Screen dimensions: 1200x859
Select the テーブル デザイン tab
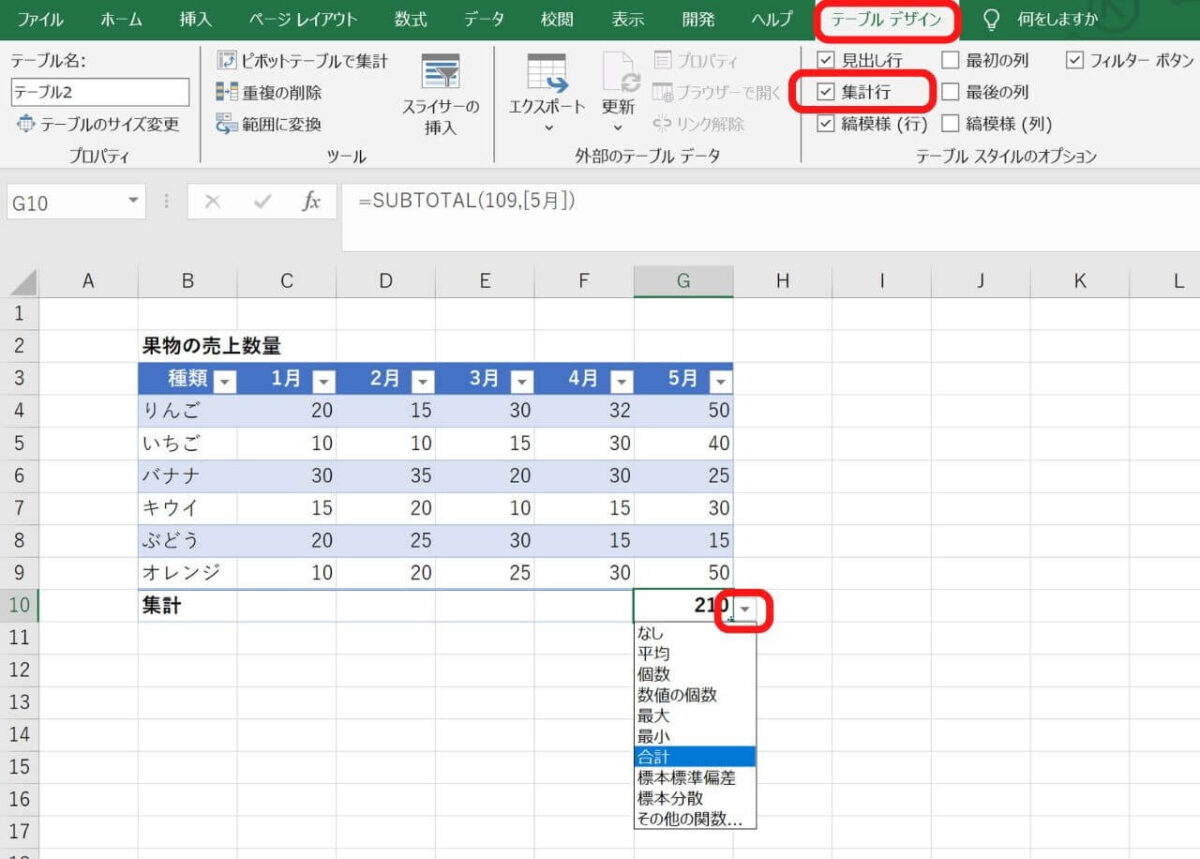point(886,19)
